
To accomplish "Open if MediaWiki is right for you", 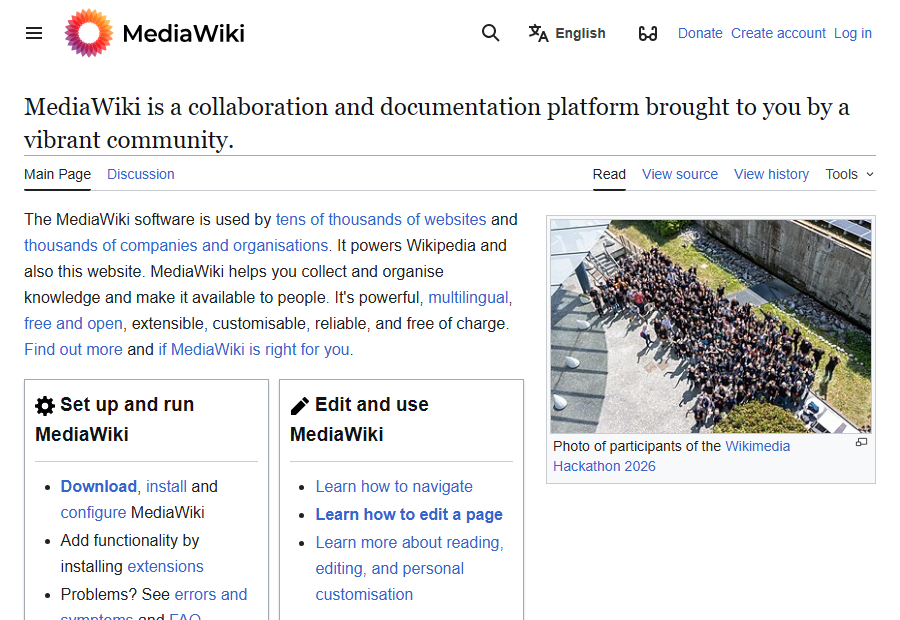I will coord(254,349).
